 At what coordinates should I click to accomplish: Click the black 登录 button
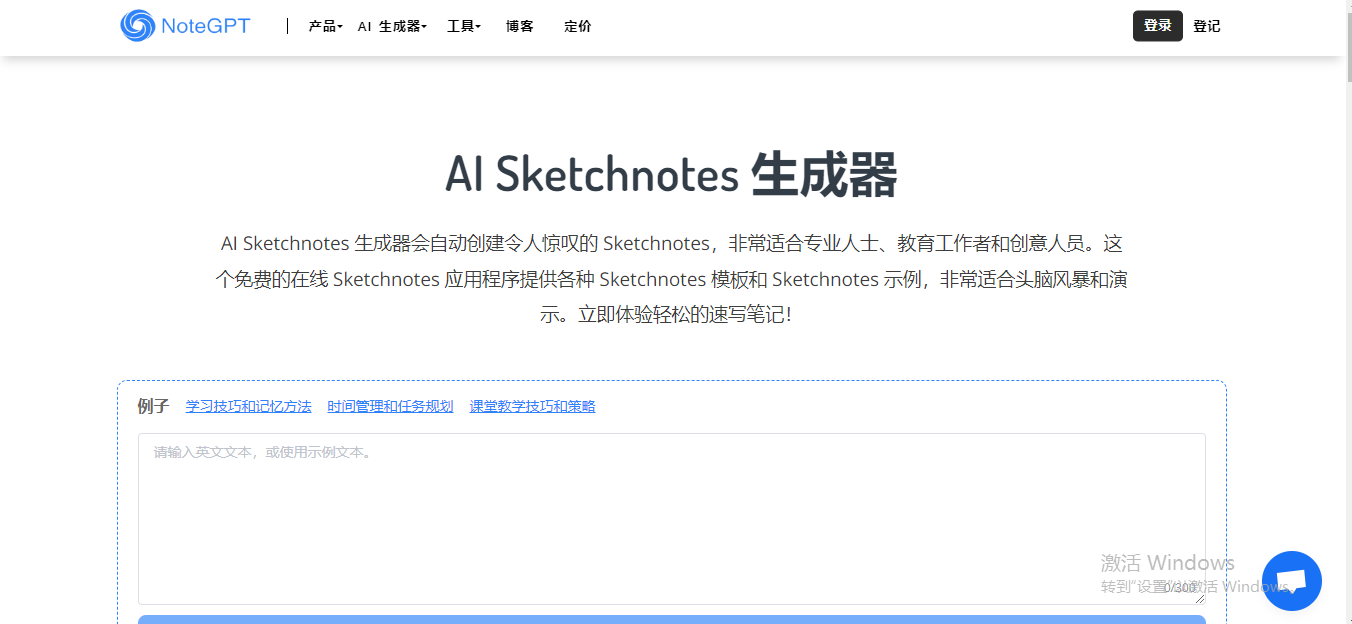pos(1157,25)
